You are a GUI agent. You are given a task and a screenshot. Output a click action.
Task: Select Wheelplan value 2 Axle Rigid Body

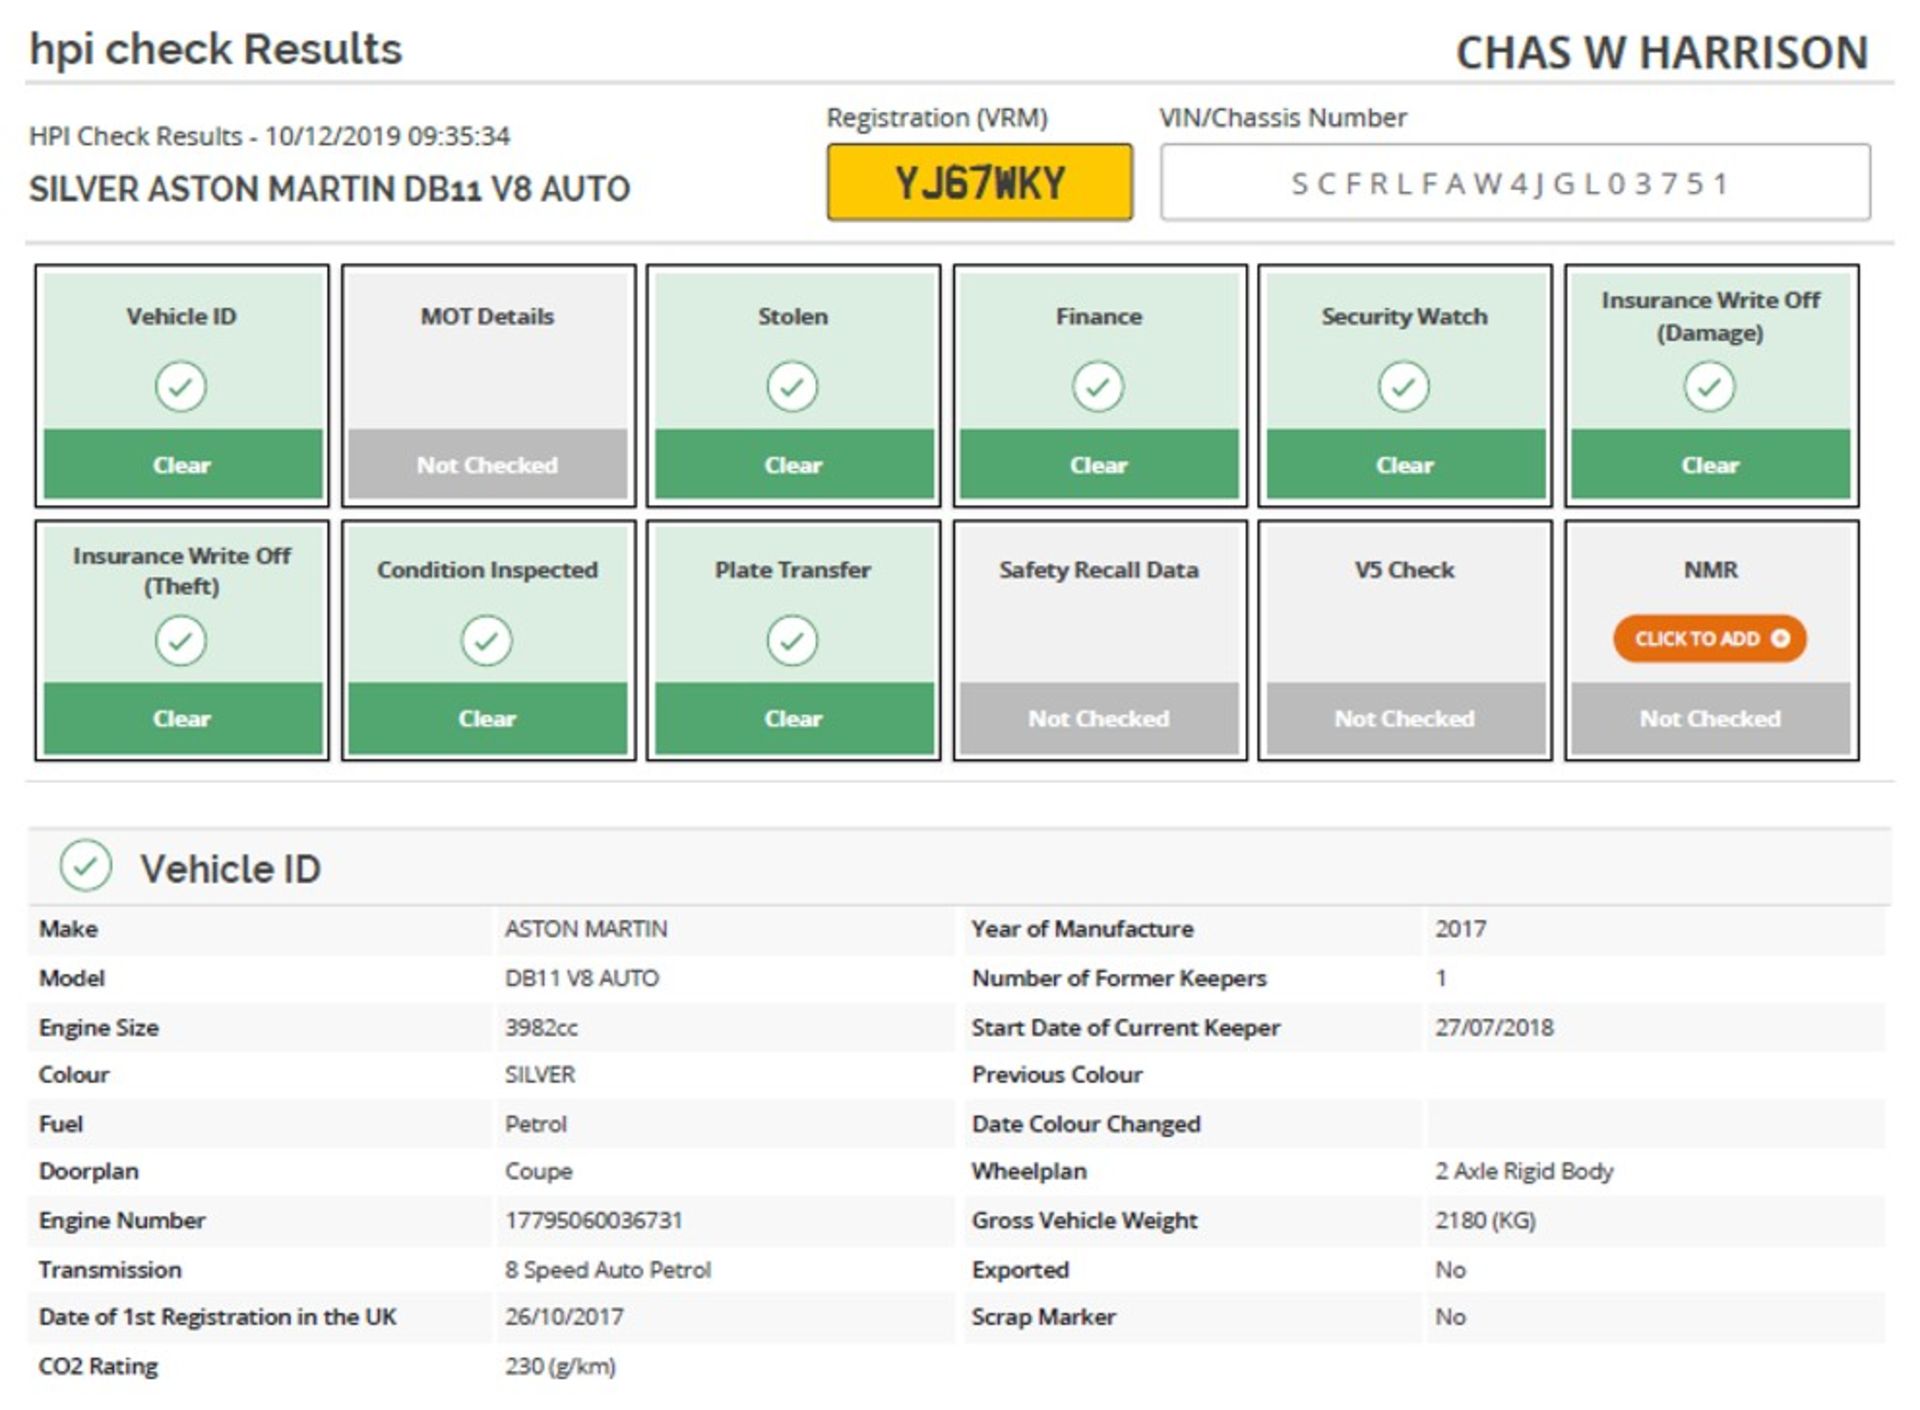pyautogui.click(x=1525, y=1171)
